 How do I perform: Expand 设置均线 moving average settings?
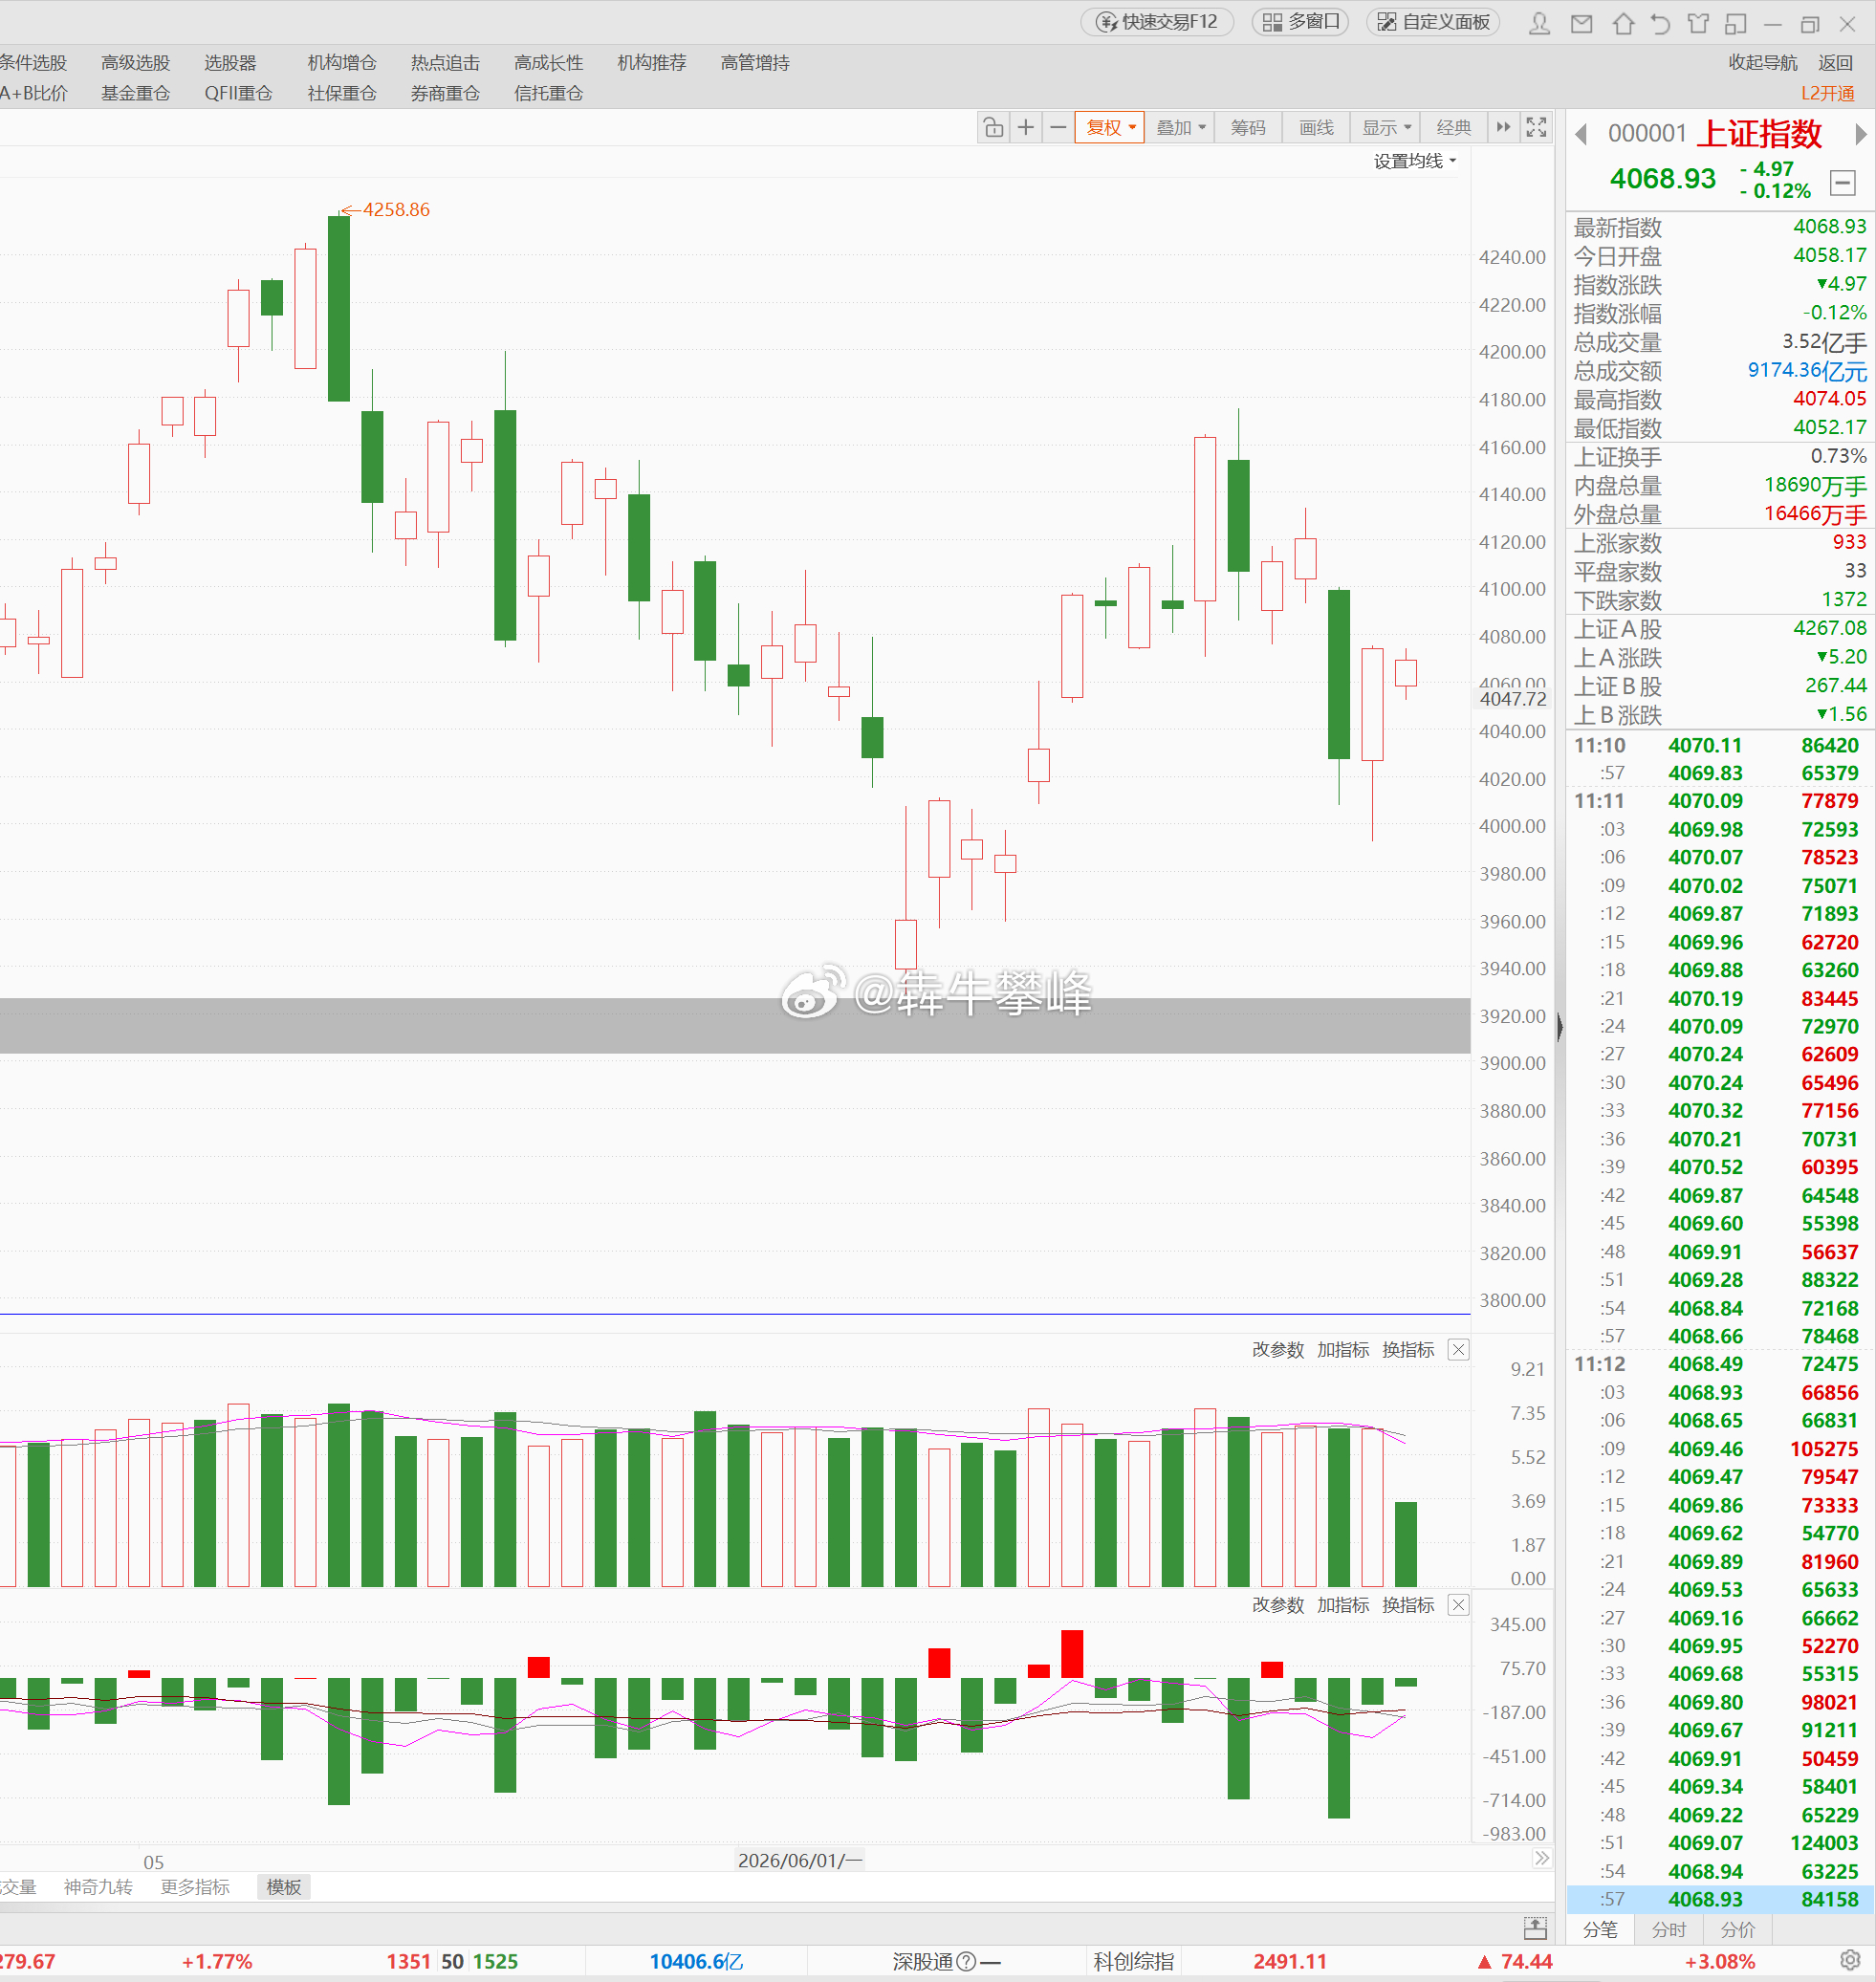(1414, 161)
